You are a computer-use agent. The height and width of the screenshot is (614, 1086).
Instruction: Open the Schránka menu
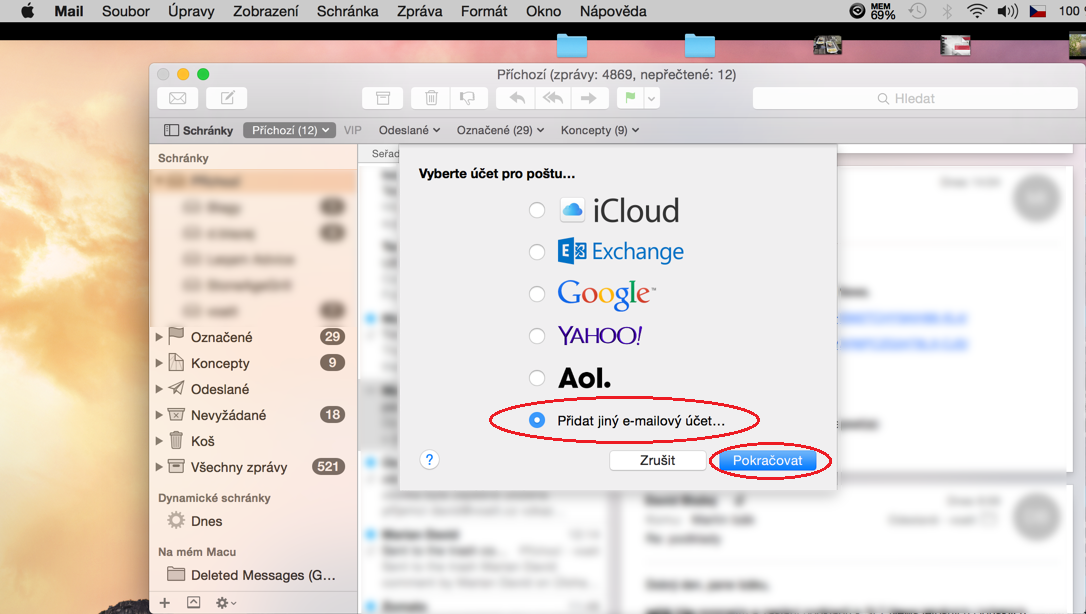coord(348,11)
